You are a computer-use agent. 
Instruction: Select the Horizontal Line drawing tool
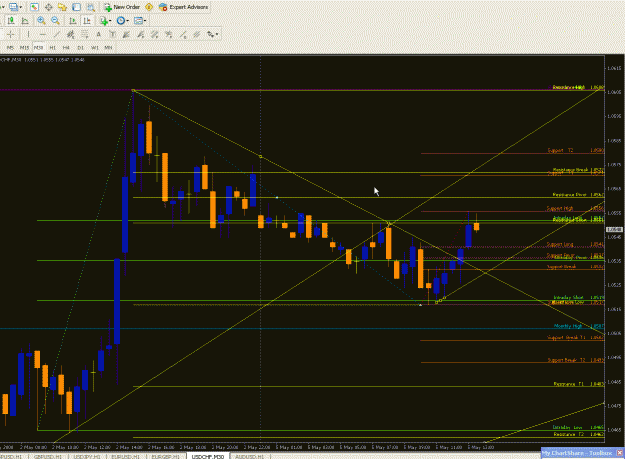42,35
